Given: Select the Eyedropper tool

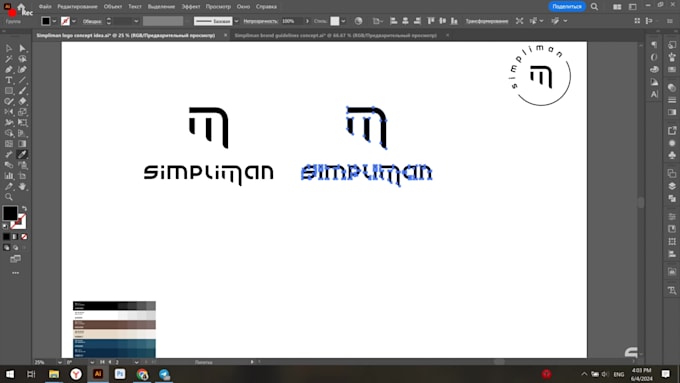Looking at the screenshot, I should (x=23, y=154).
